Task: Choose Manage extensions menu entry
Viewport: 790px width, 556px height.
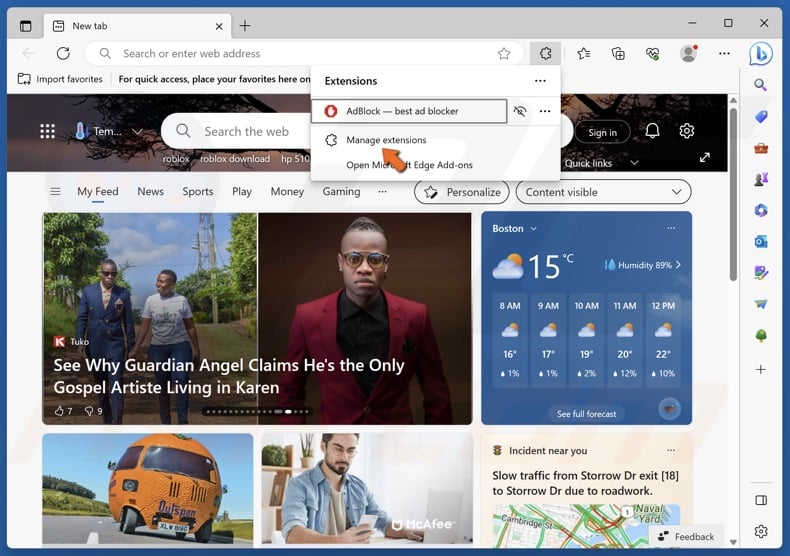Action: coord(386,140)
